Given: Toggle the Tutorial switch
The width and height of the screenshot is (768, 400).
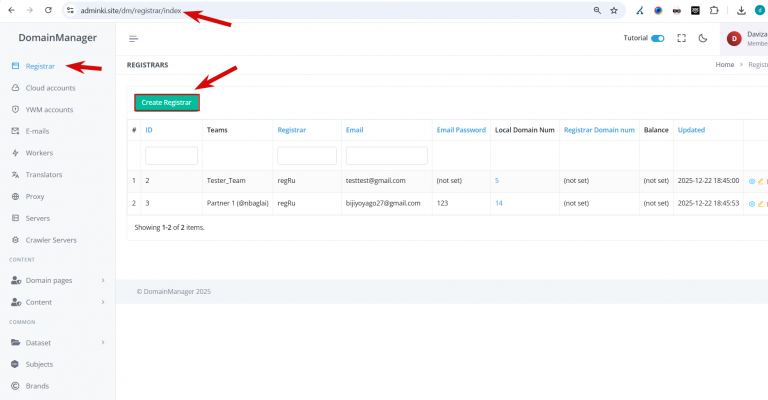Looking at the screenshot, I should coord(657,38).
